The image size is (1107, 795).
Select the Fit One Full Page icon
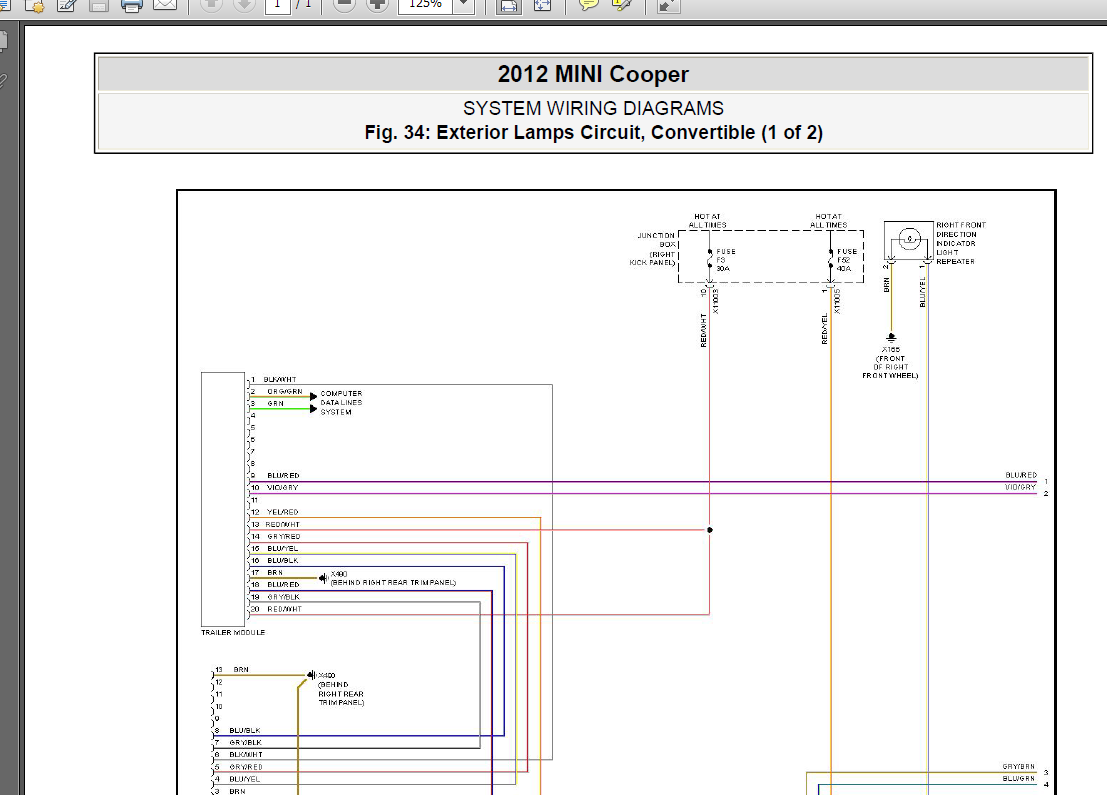(x=542, y=5)
